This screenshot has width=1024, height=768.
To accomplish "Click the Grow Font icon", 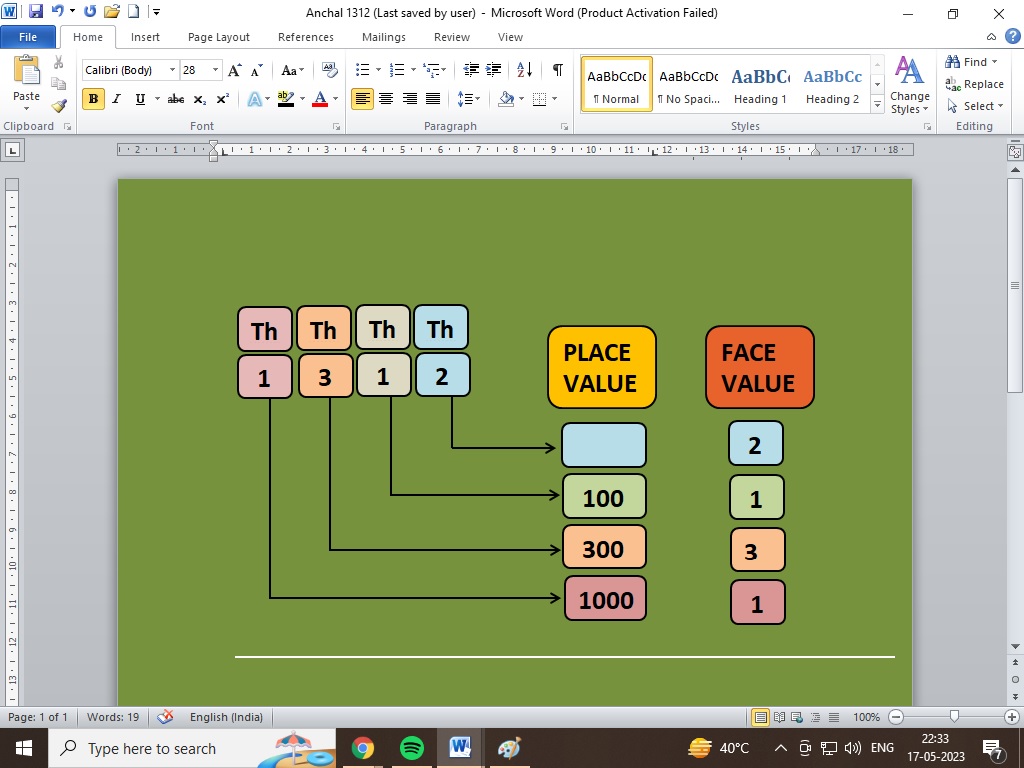I will pos(234,70).
